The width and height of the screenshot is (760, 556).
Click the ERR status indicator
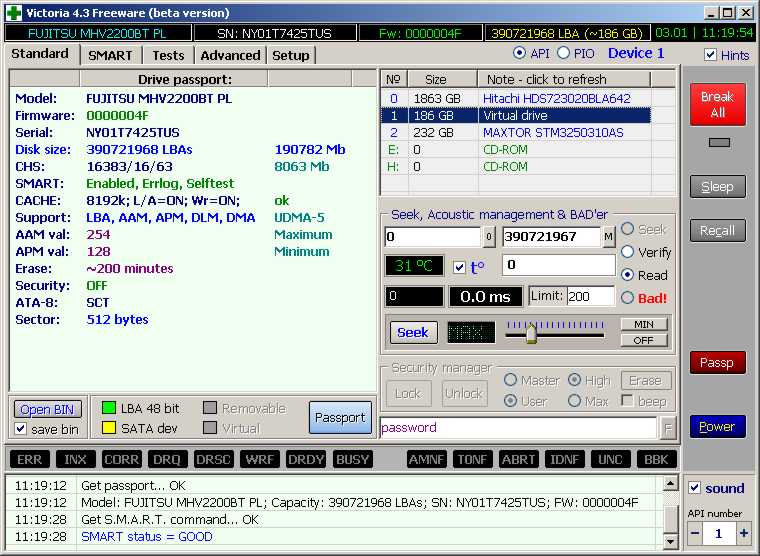click(x=30, y=460)
